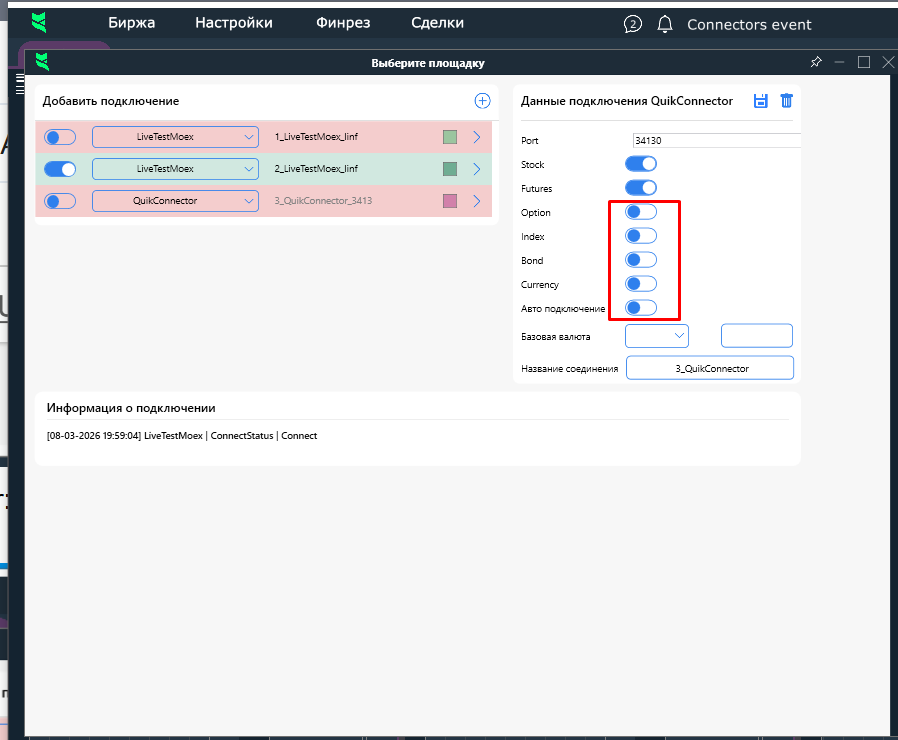Click the plus icon to add connection
This screenshot has height=740, width=898.
click(x=482, y=101)
